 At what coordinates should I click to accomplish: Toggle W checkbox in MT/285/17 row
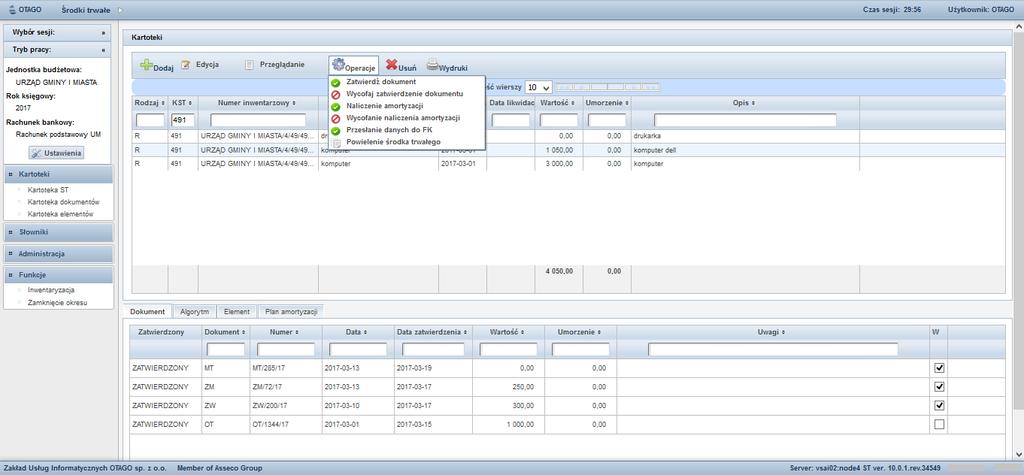[939, 368]
